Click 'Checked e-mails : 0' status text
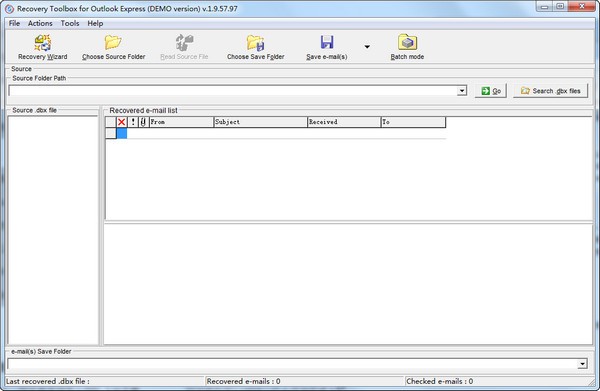 [440, 381]
